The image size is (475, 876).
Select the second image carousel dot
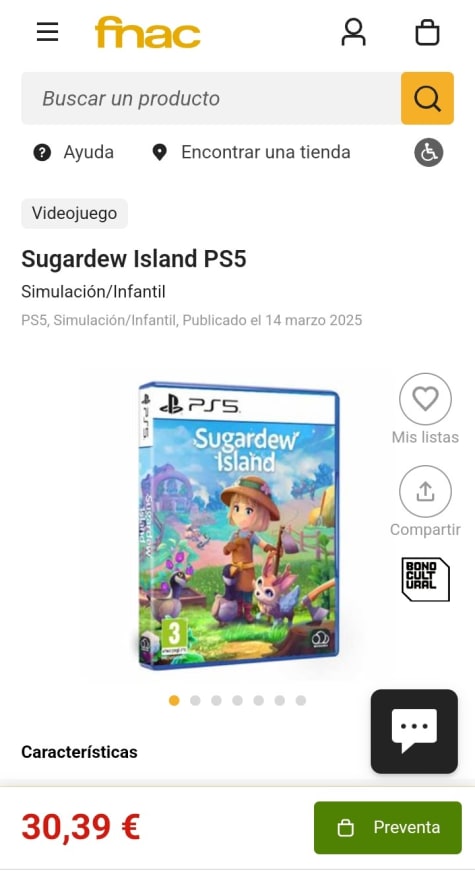195,701
